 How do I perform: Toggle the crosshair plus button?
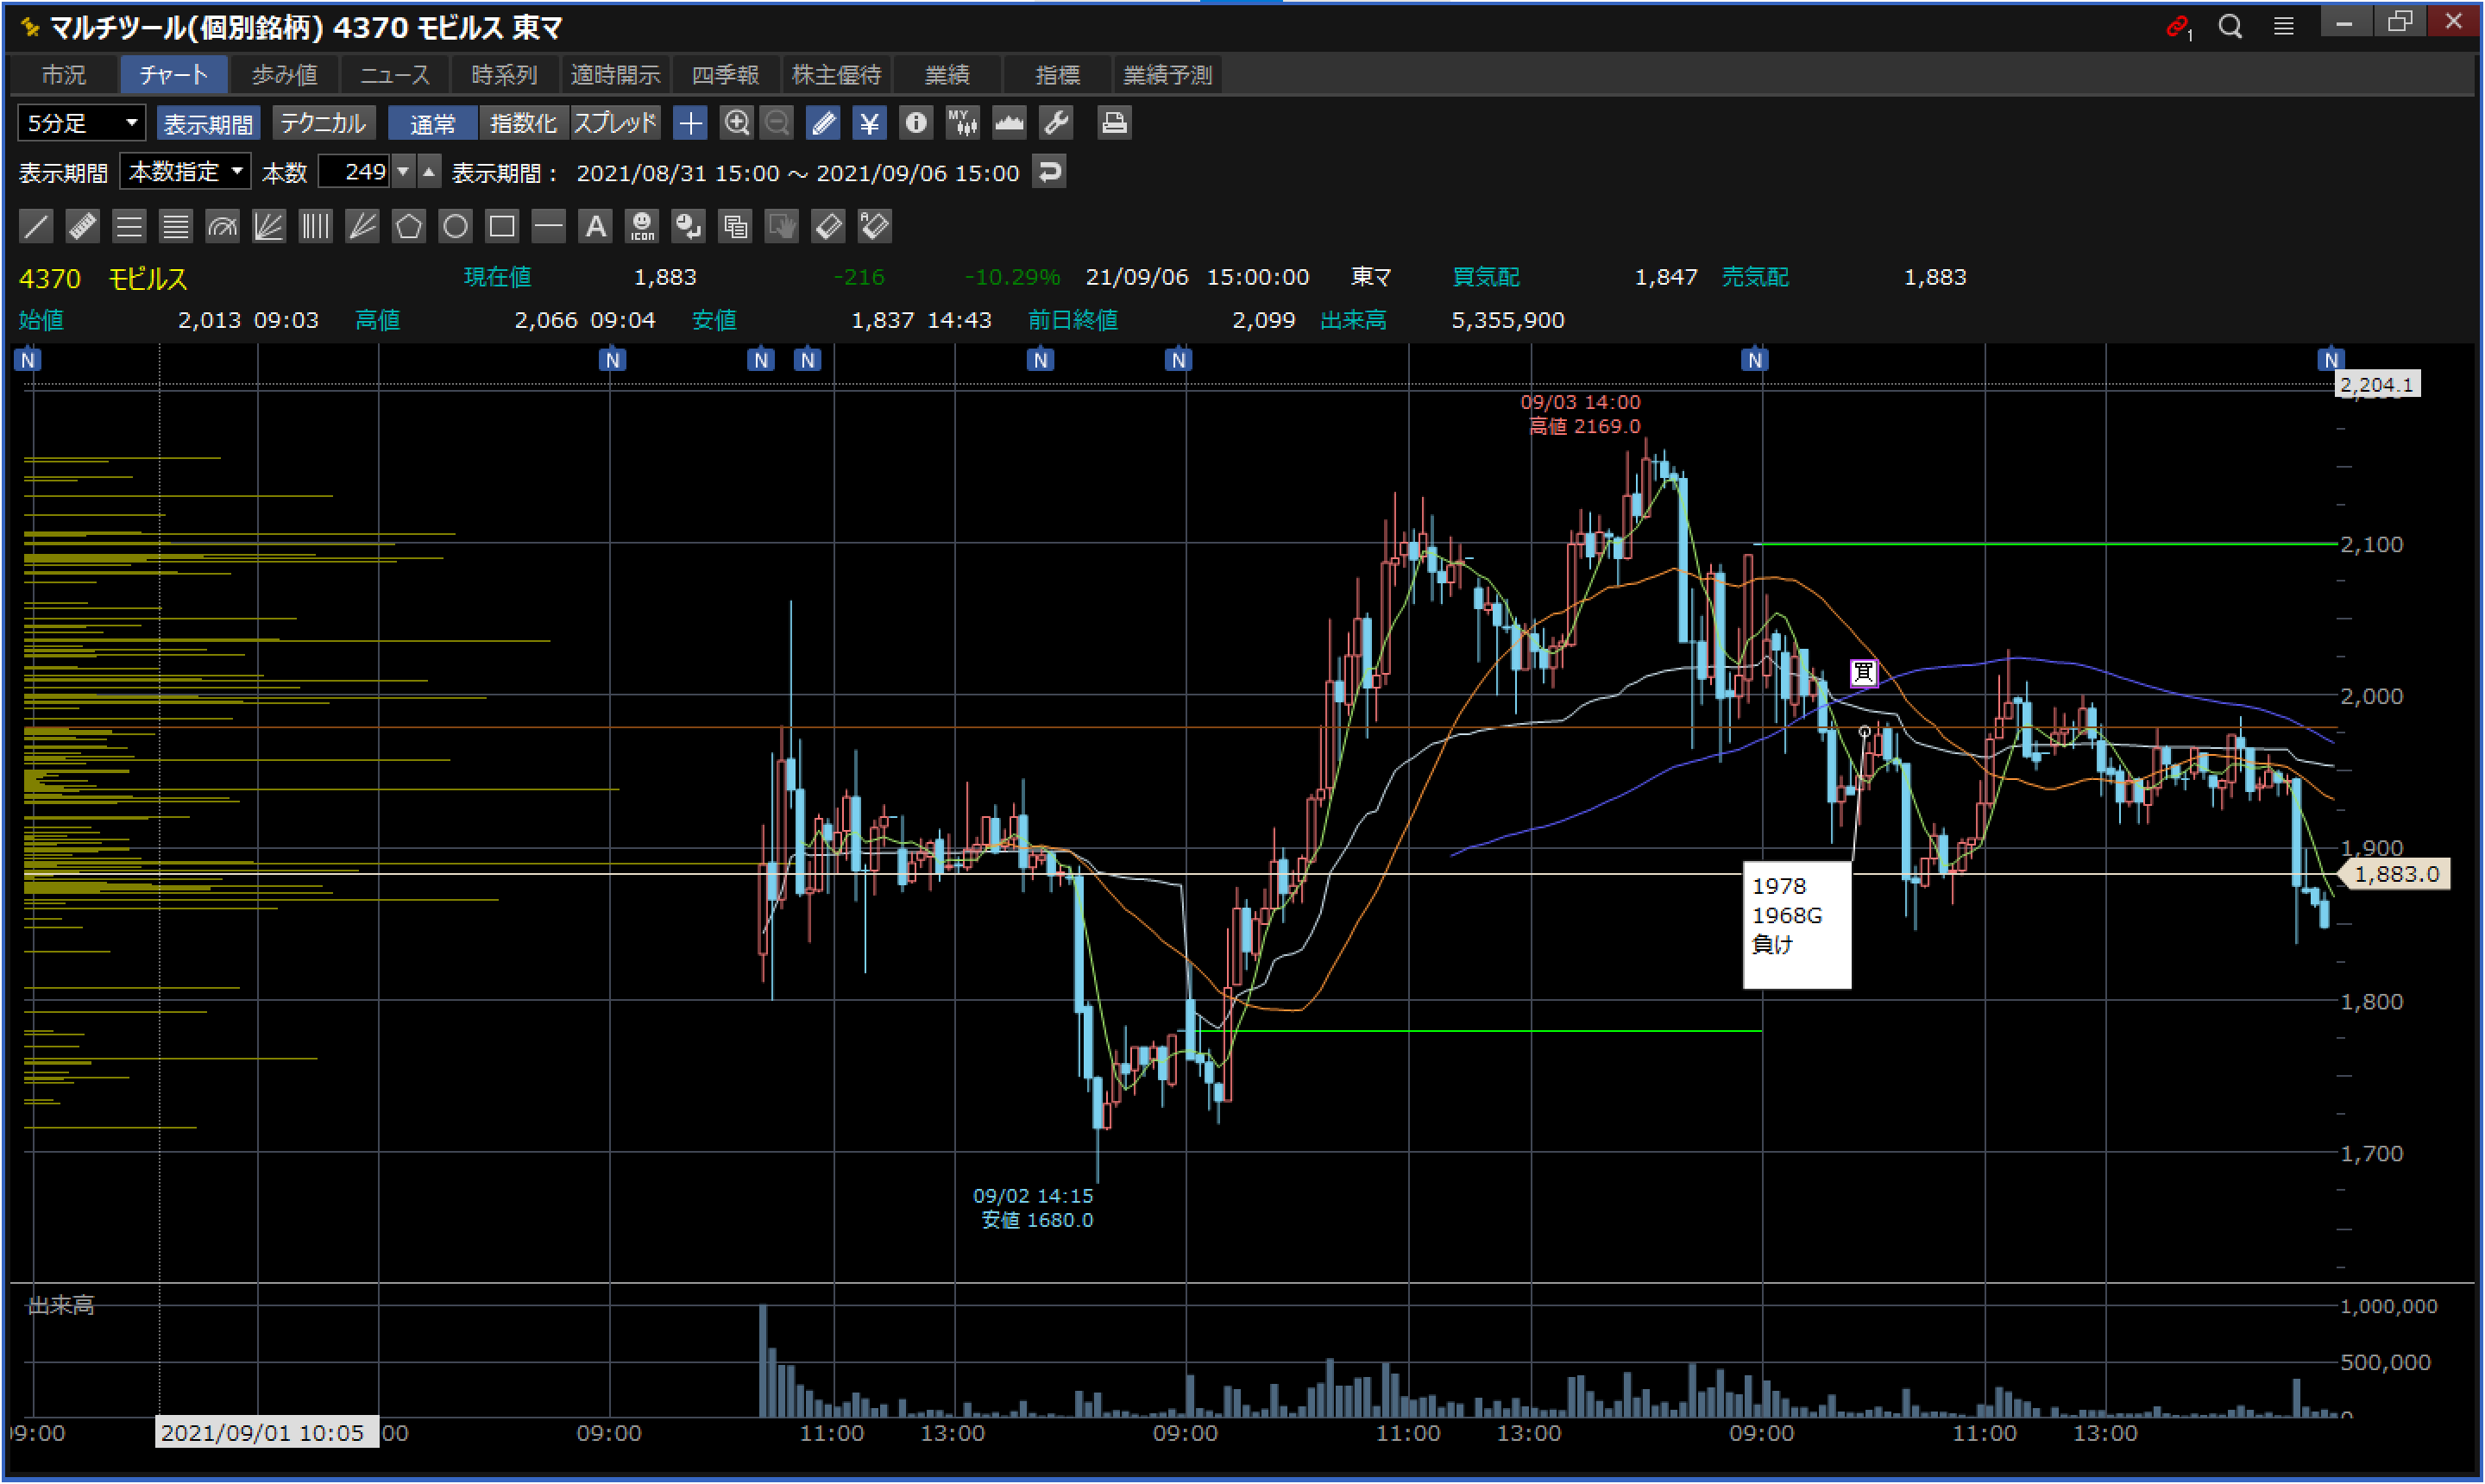pyautogui.click(x=690, y=123)
